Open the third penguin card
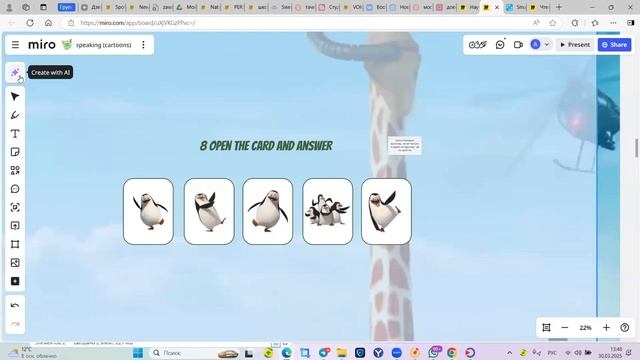640x360 pixels. [268, 211]
